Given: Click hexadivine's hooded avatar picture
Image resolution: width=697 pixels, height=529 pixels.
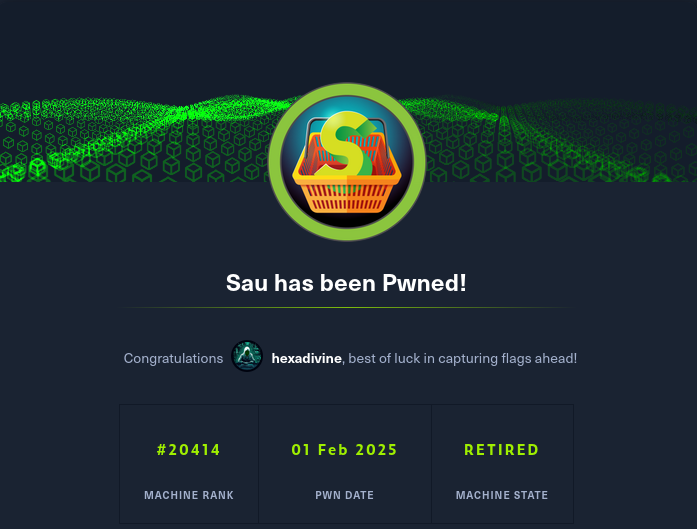Looking at the screenshot, I should (247, 356).
